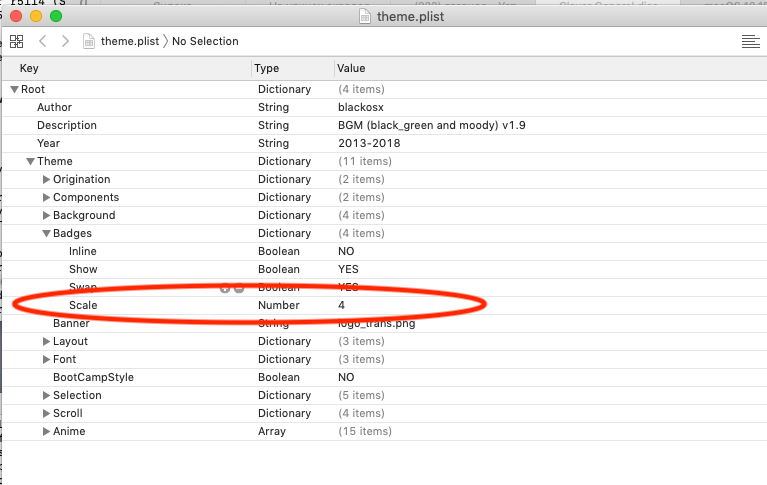Screen dimensions: 767x485
Task: Select the Scale key
Action: 83,305
